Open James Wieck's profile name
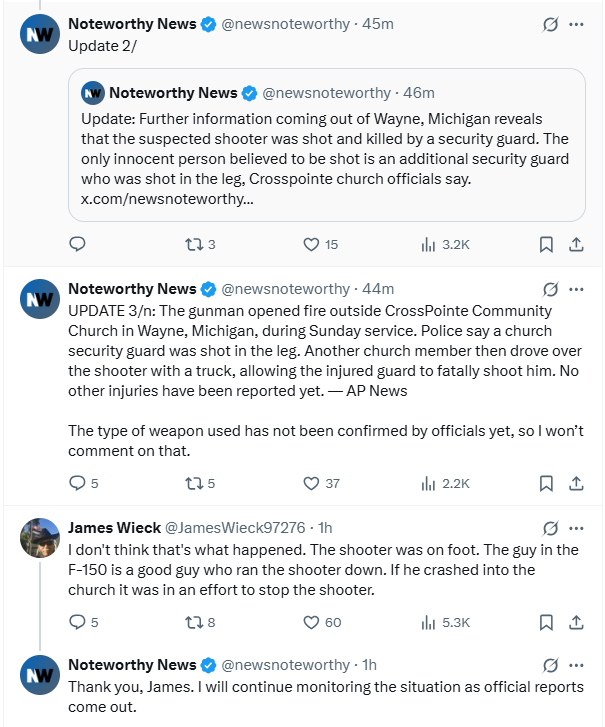The width and height of the screenshot is (605, 727). click(x=113, y=528)
